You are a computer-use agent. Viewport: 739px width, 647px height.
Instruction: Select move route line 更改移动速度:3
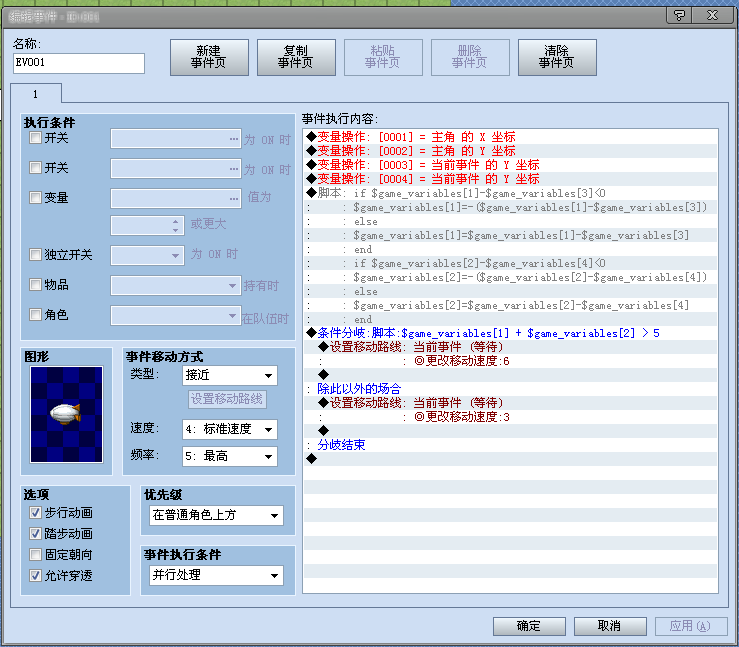510,417
